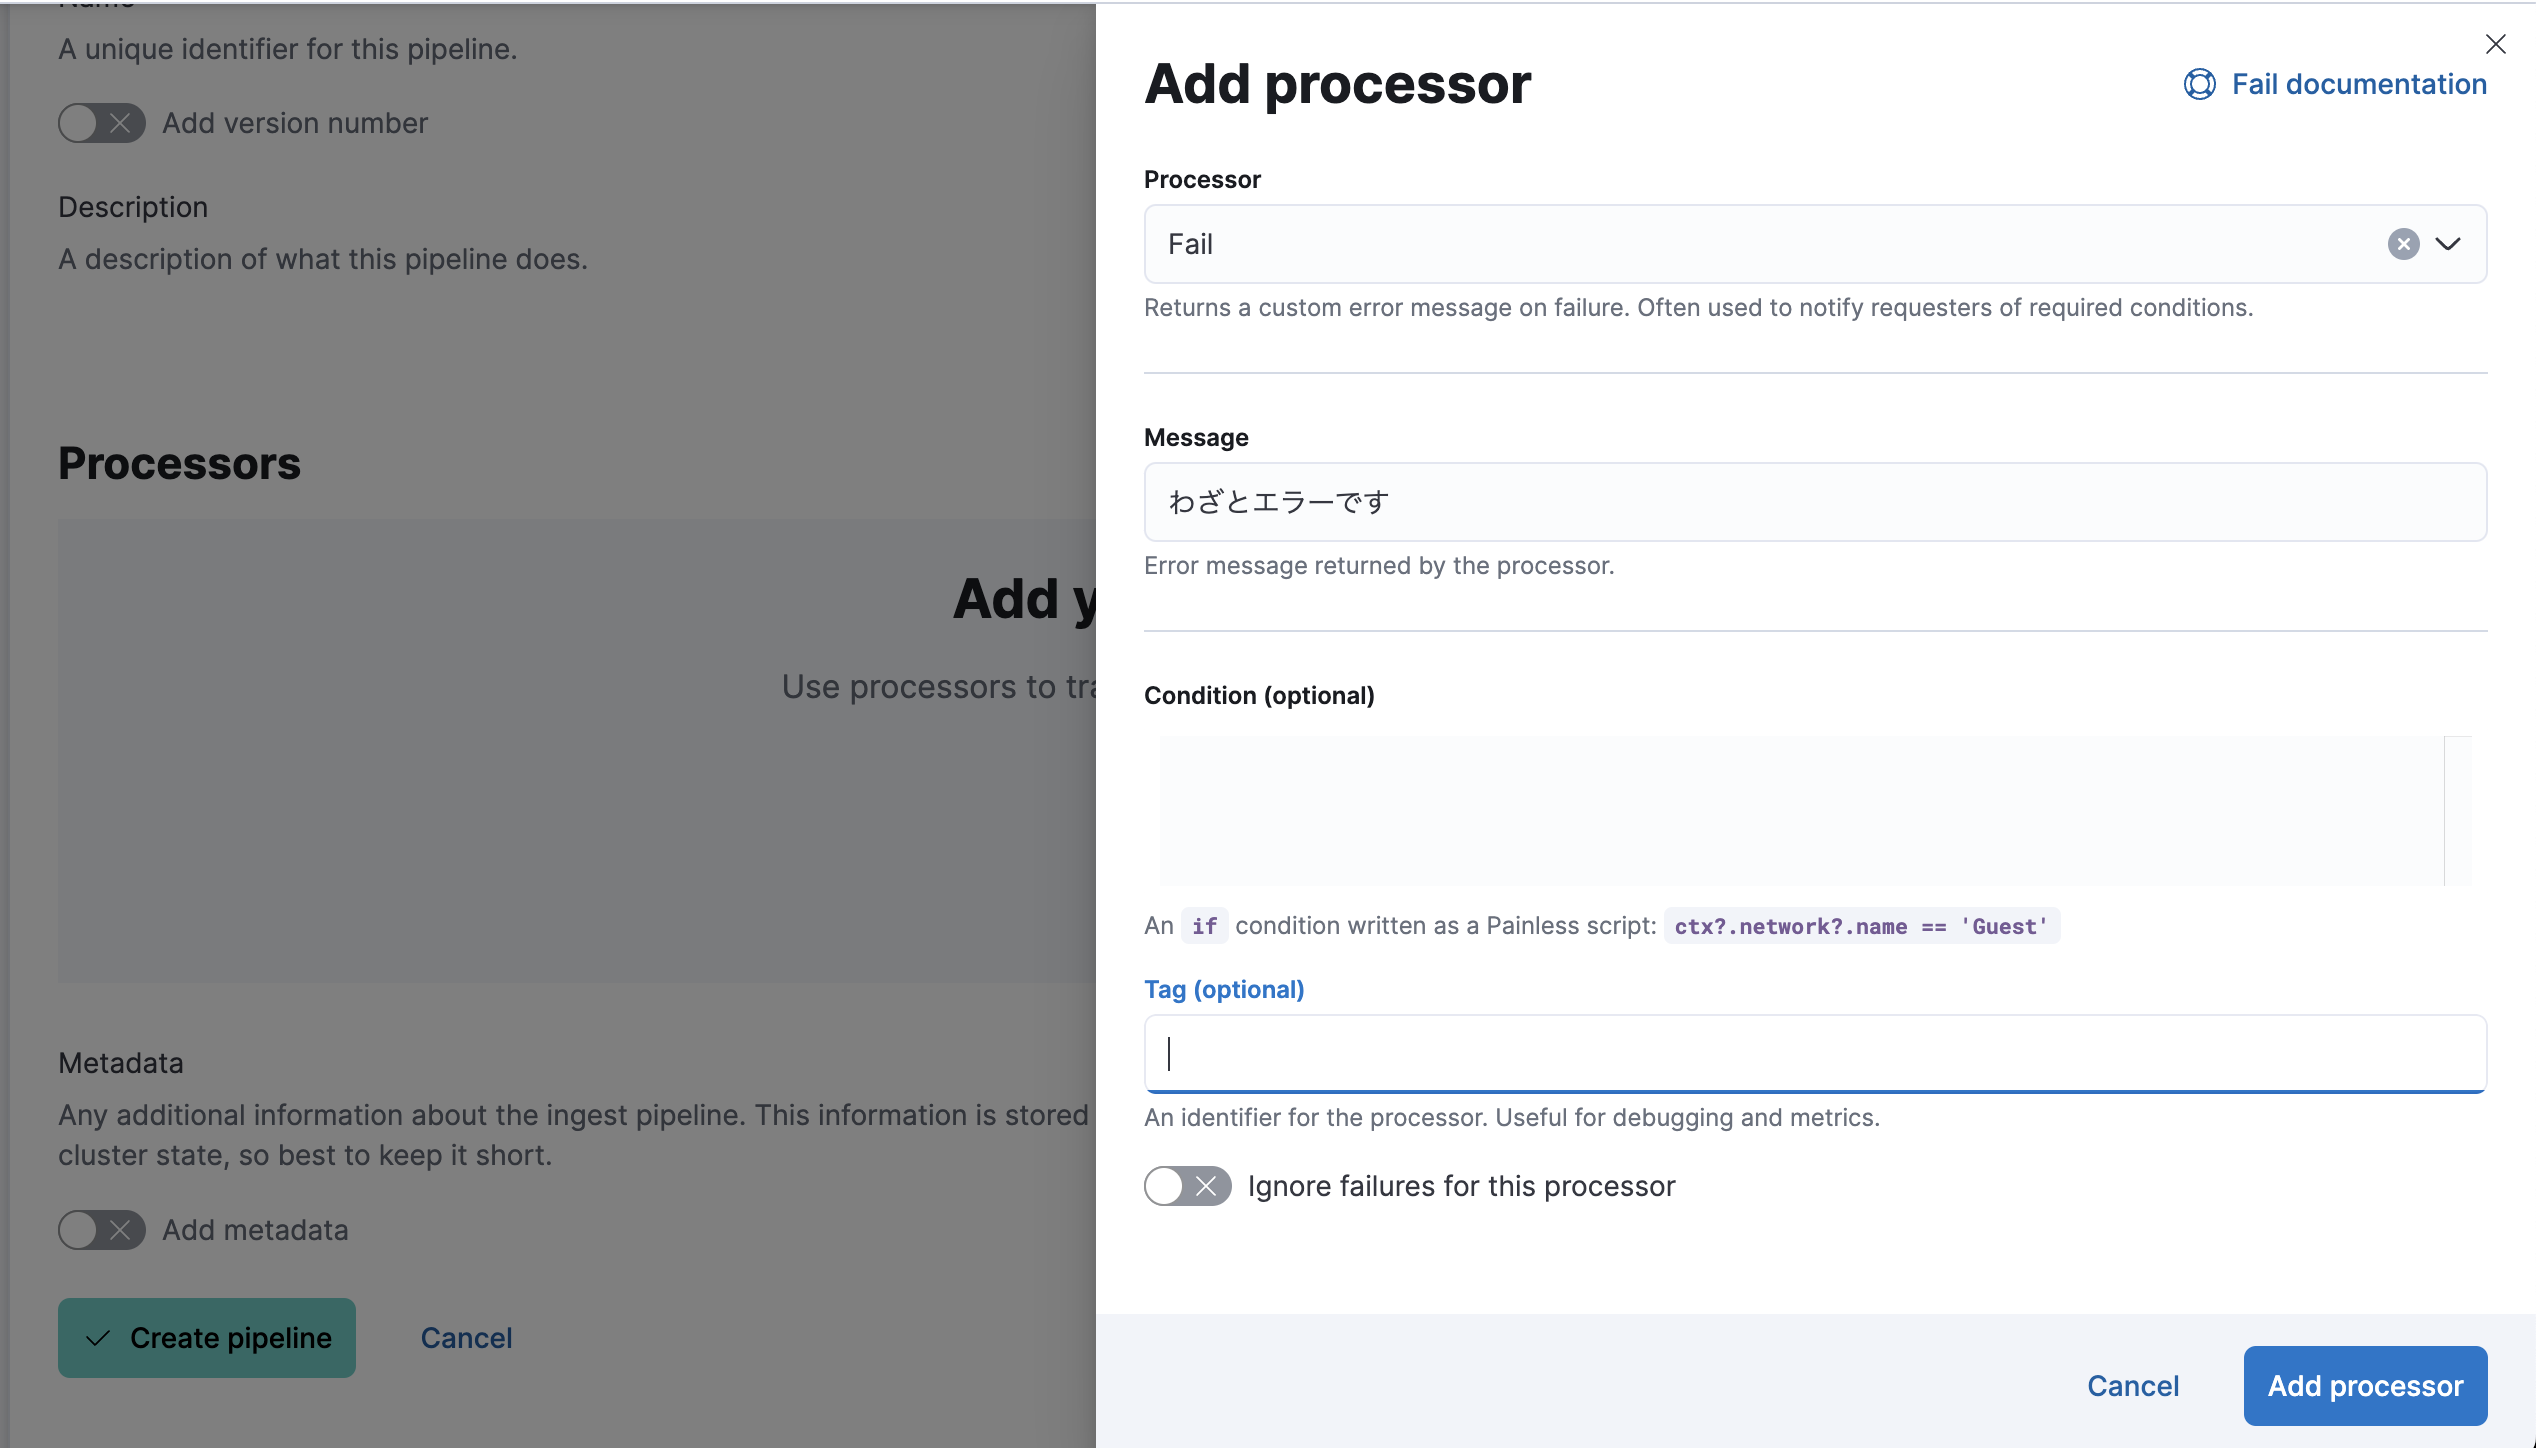Focus the Condition code editor

tap(1800, 810)
